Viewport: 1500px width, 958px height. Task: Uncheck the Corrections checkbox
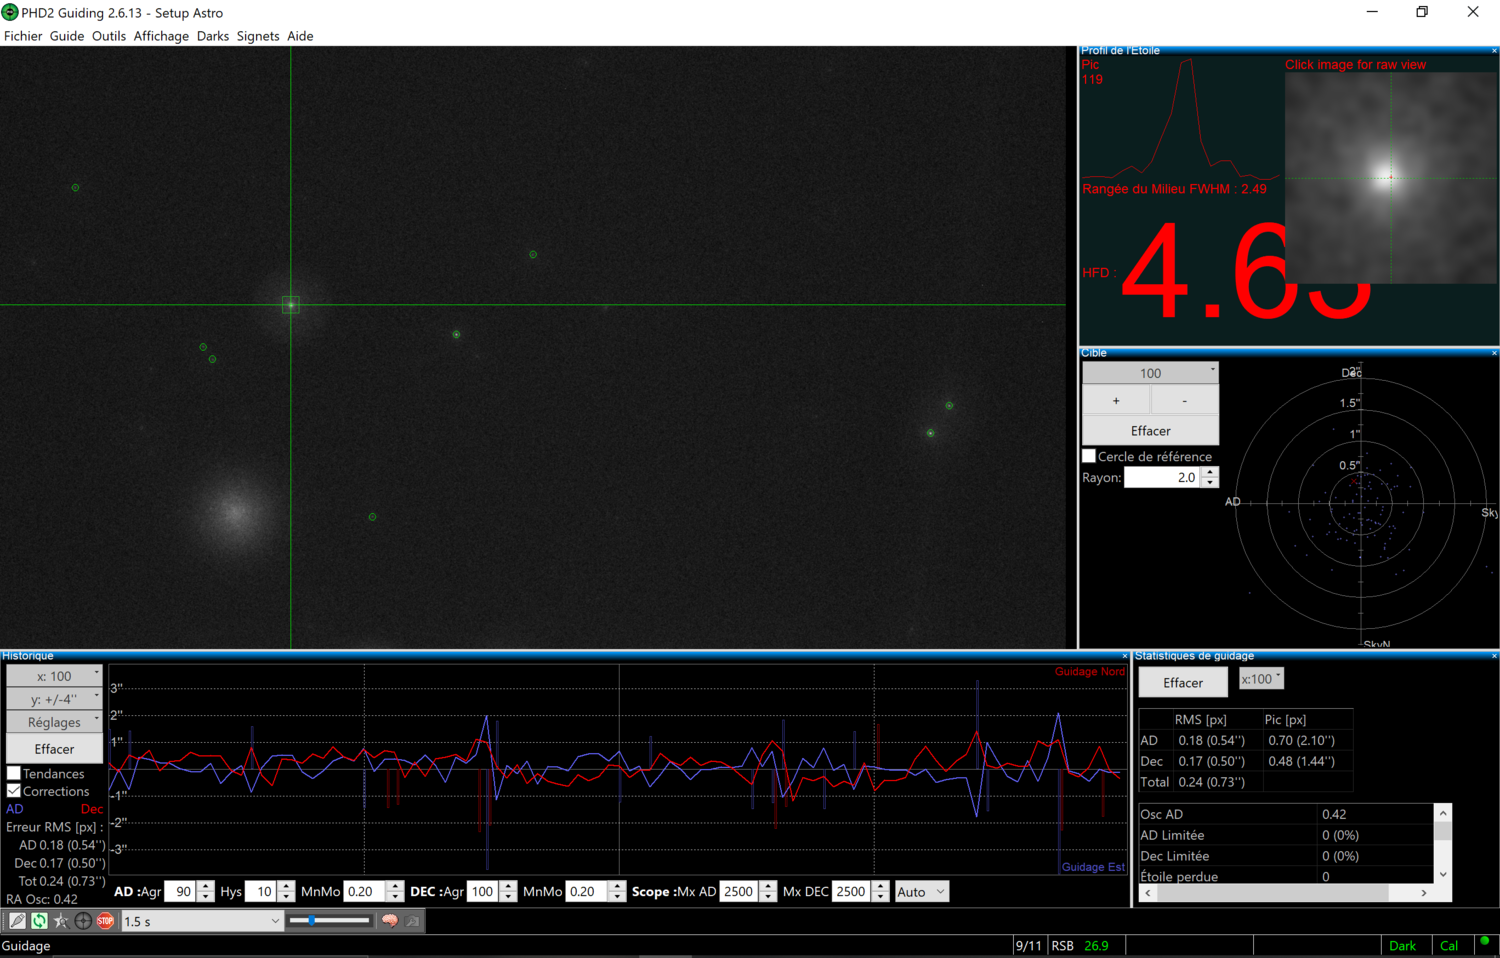pos(14,791)
